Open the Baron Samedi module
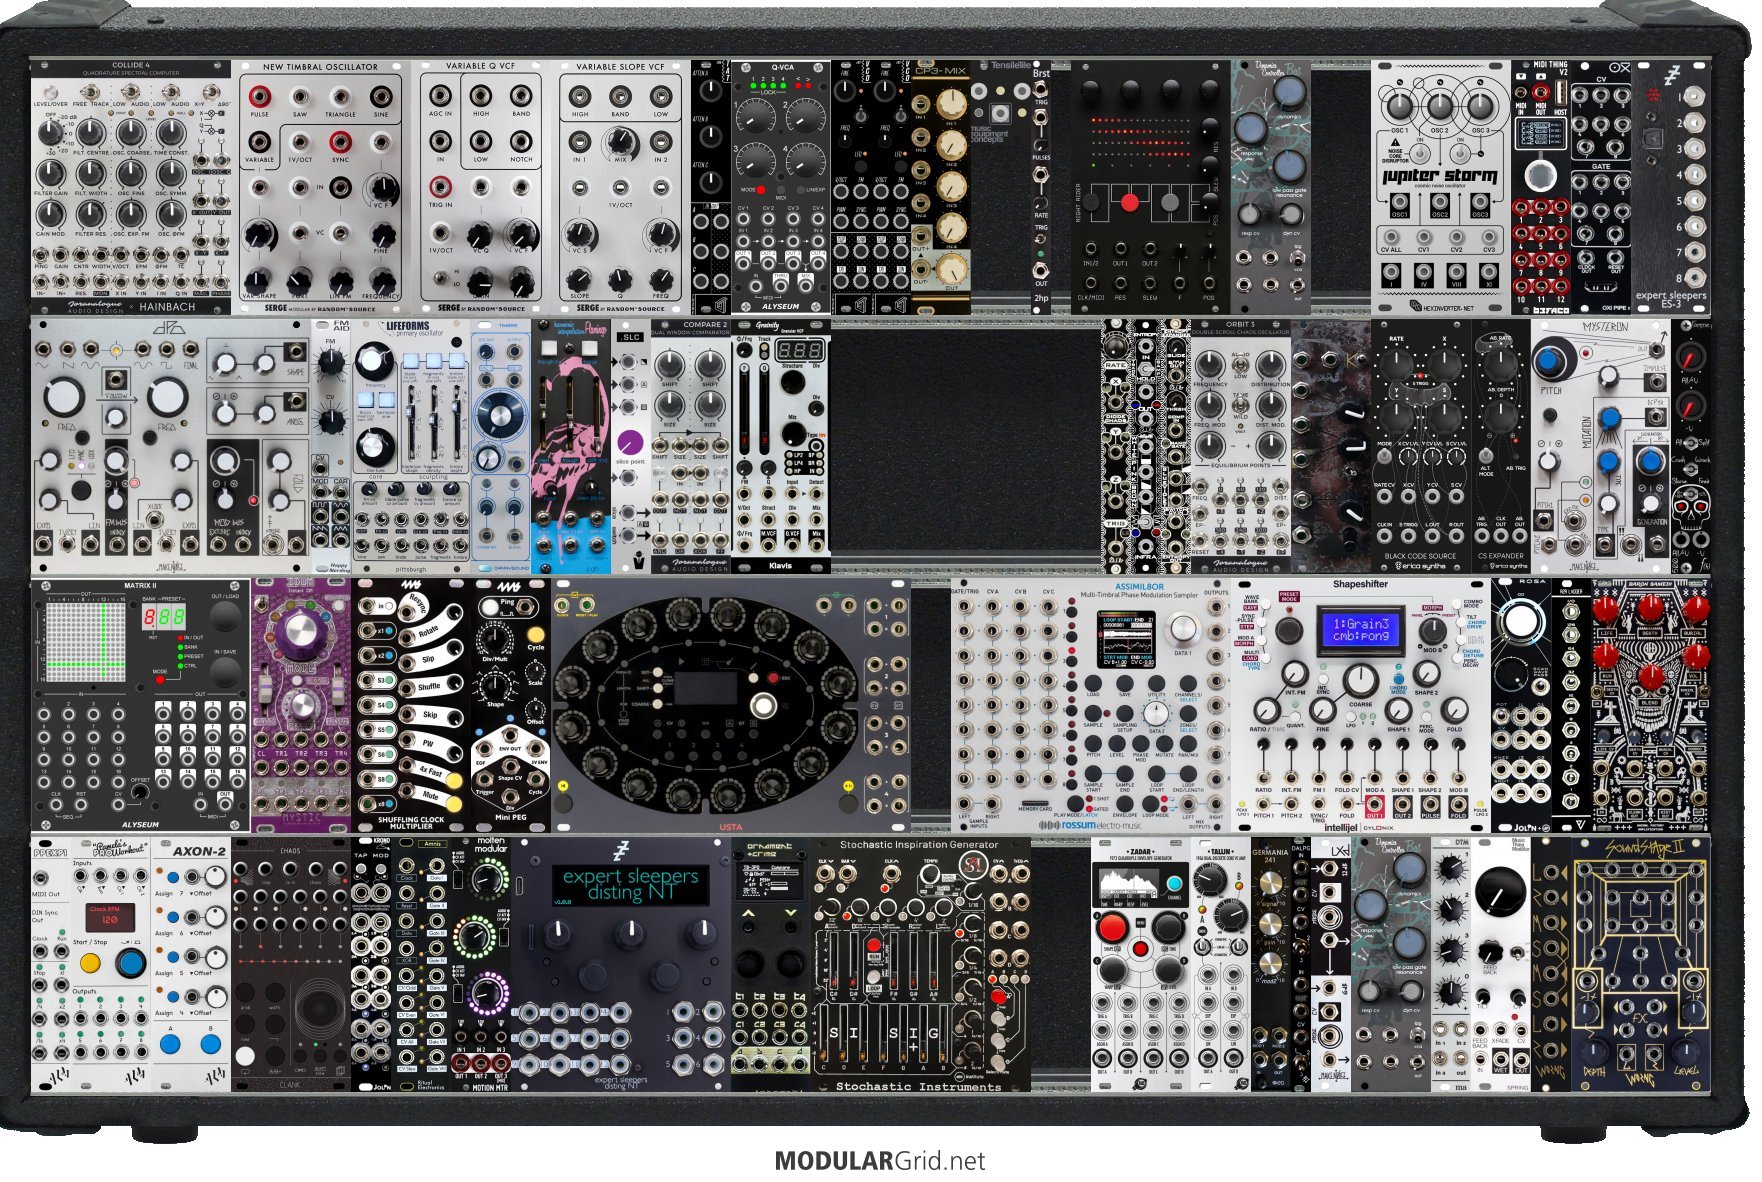Image resolution: width=1762 pixels, height=1182 pixels. click(x=1651, y=706)
